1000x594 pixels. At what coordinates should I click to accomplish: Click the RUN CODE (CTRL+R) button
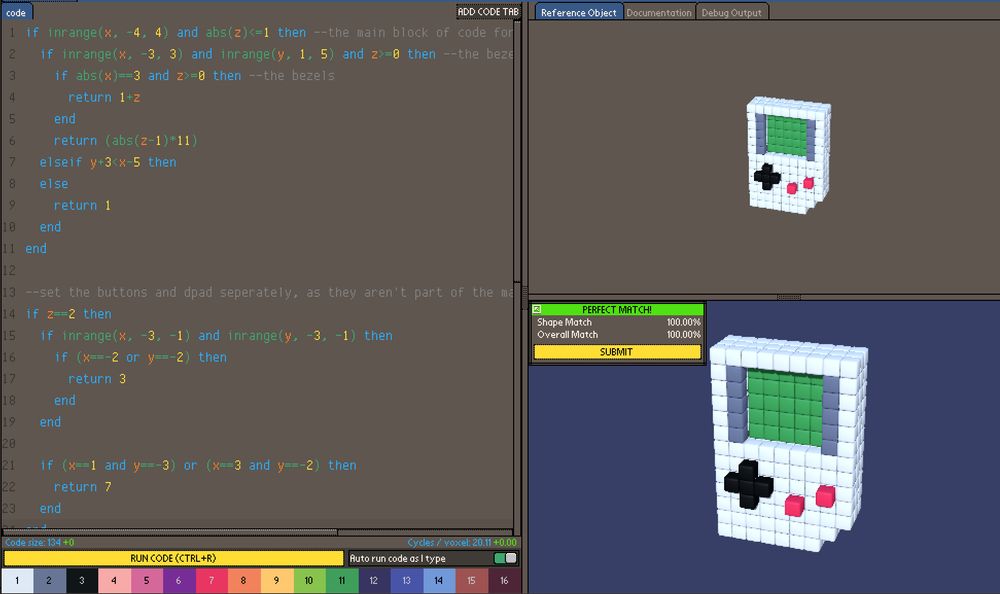(173, 558)
